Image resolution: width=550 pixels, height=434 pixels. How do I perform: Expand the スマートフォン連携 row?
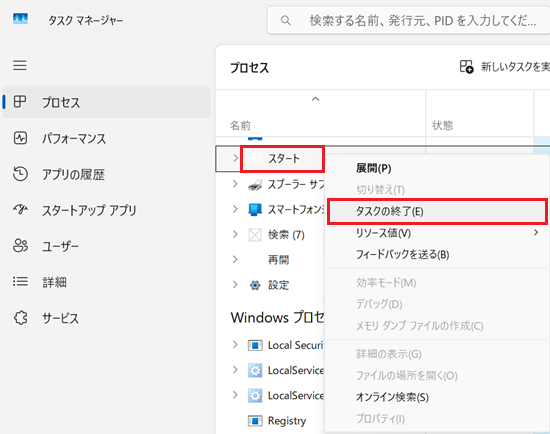tap(235, 209)
